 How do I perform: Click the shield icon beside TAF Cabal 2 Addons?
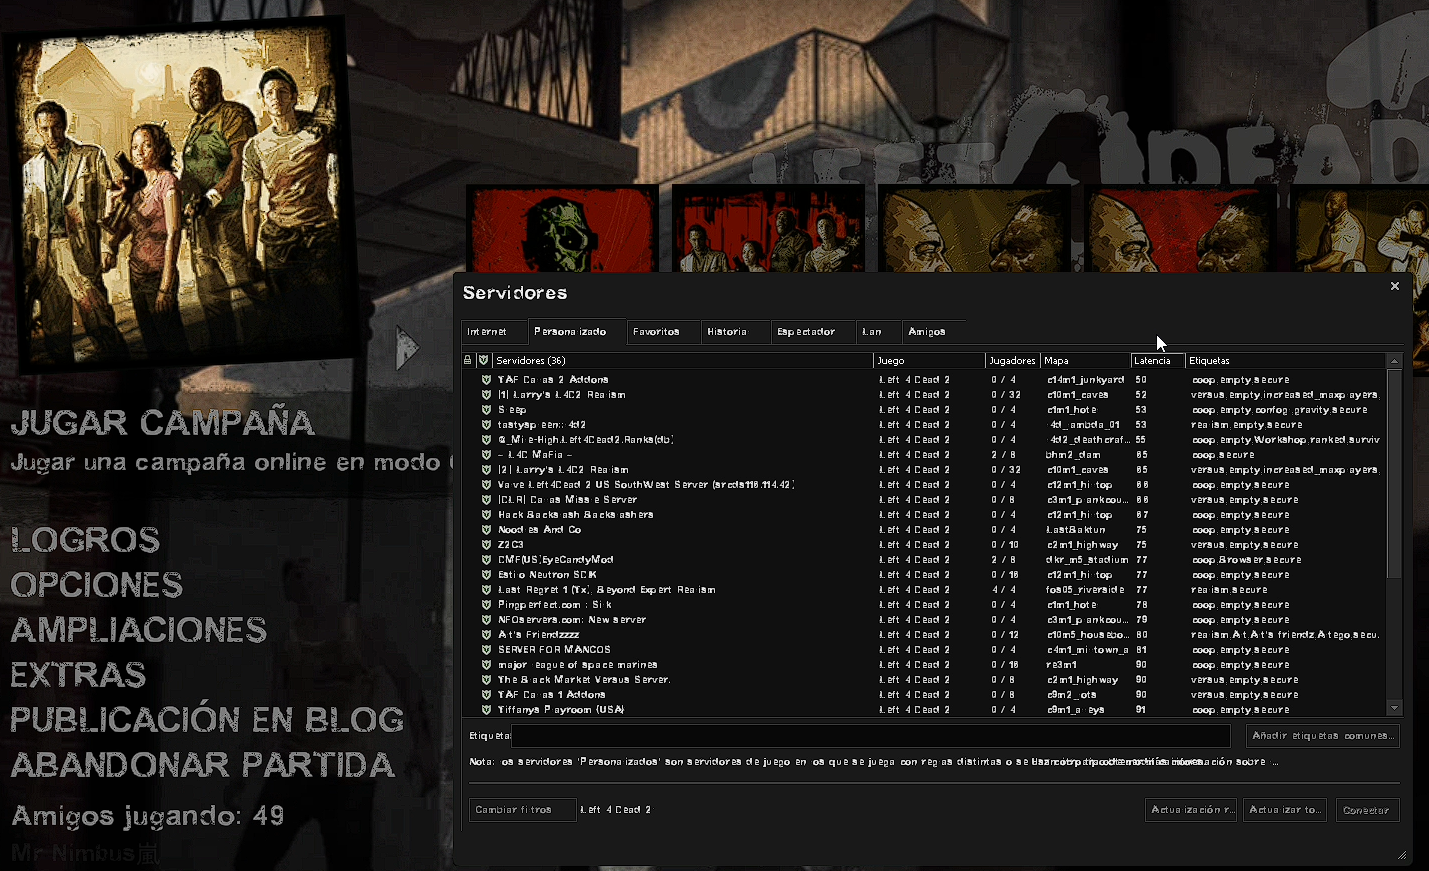coord(486,380)
